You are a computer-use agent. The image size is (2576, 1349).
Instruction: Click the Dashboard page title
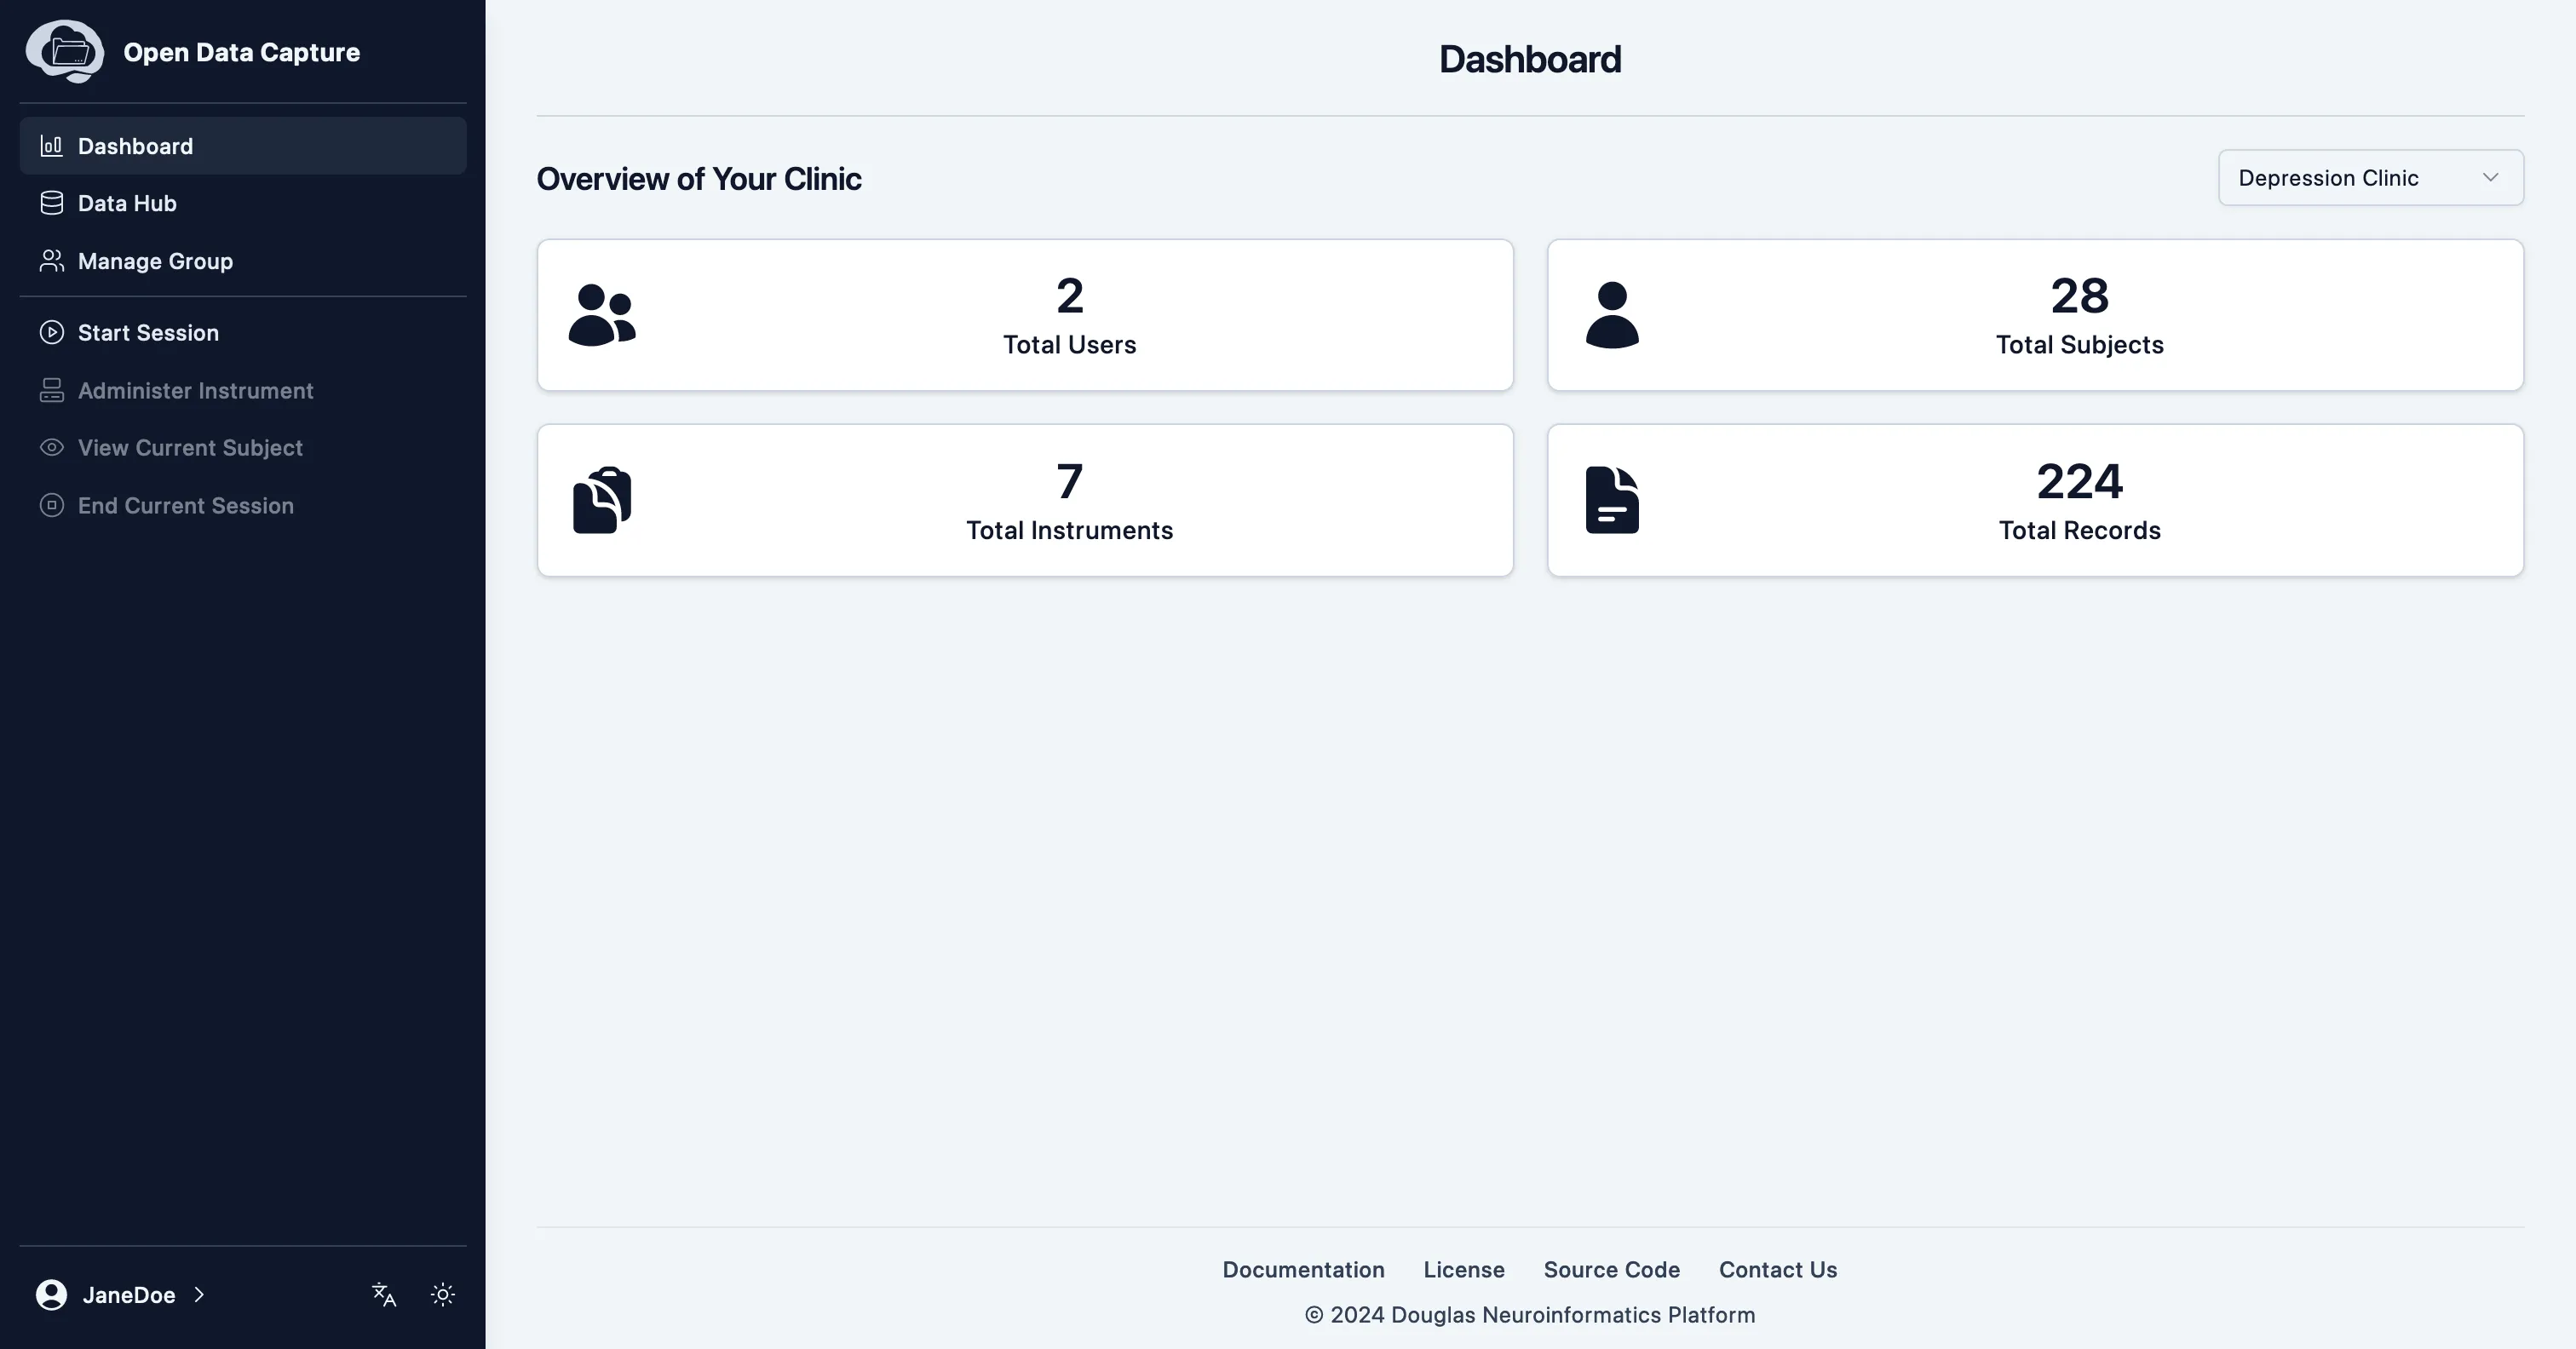tap(1530, 59)
